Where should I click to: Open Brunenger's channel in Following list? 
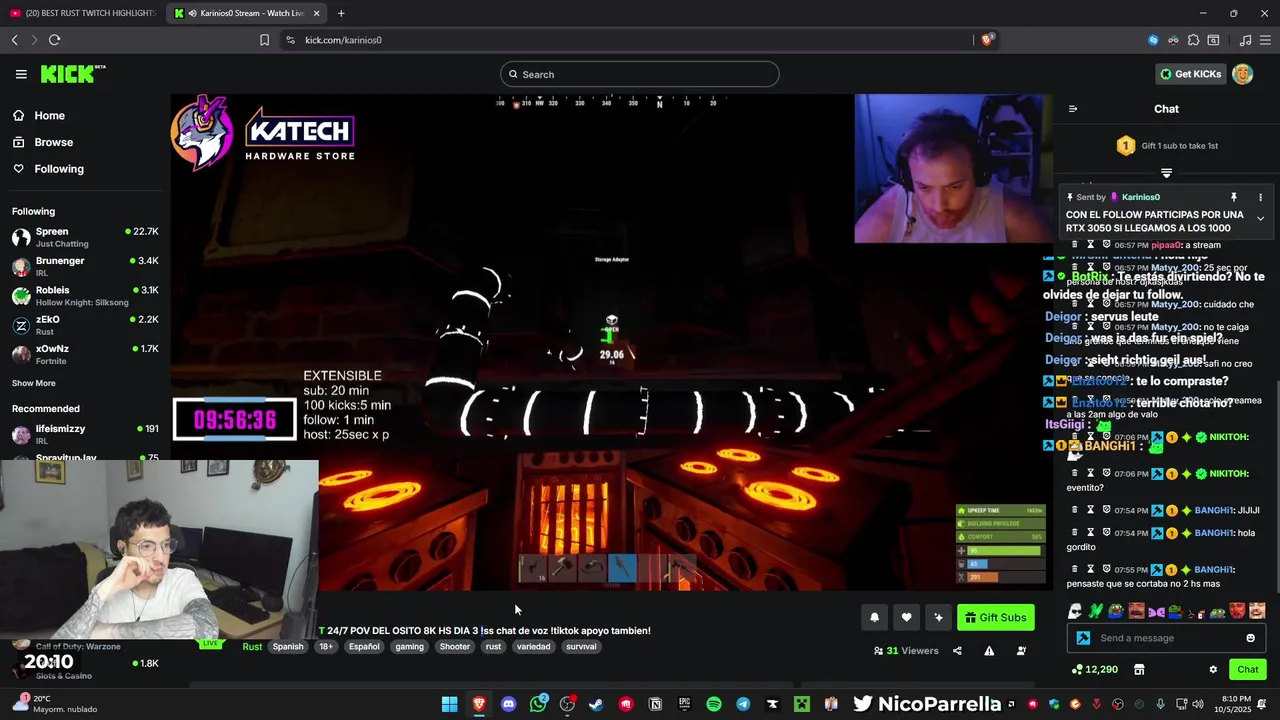click(x=85, y=266)
